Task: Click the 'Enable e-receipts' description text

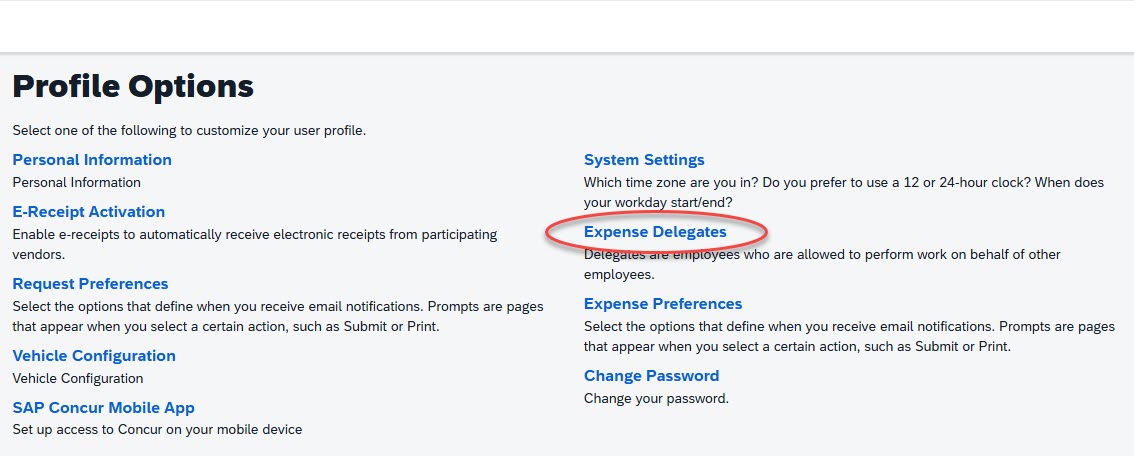Action: pyautogui.click(x=254, y=234)
